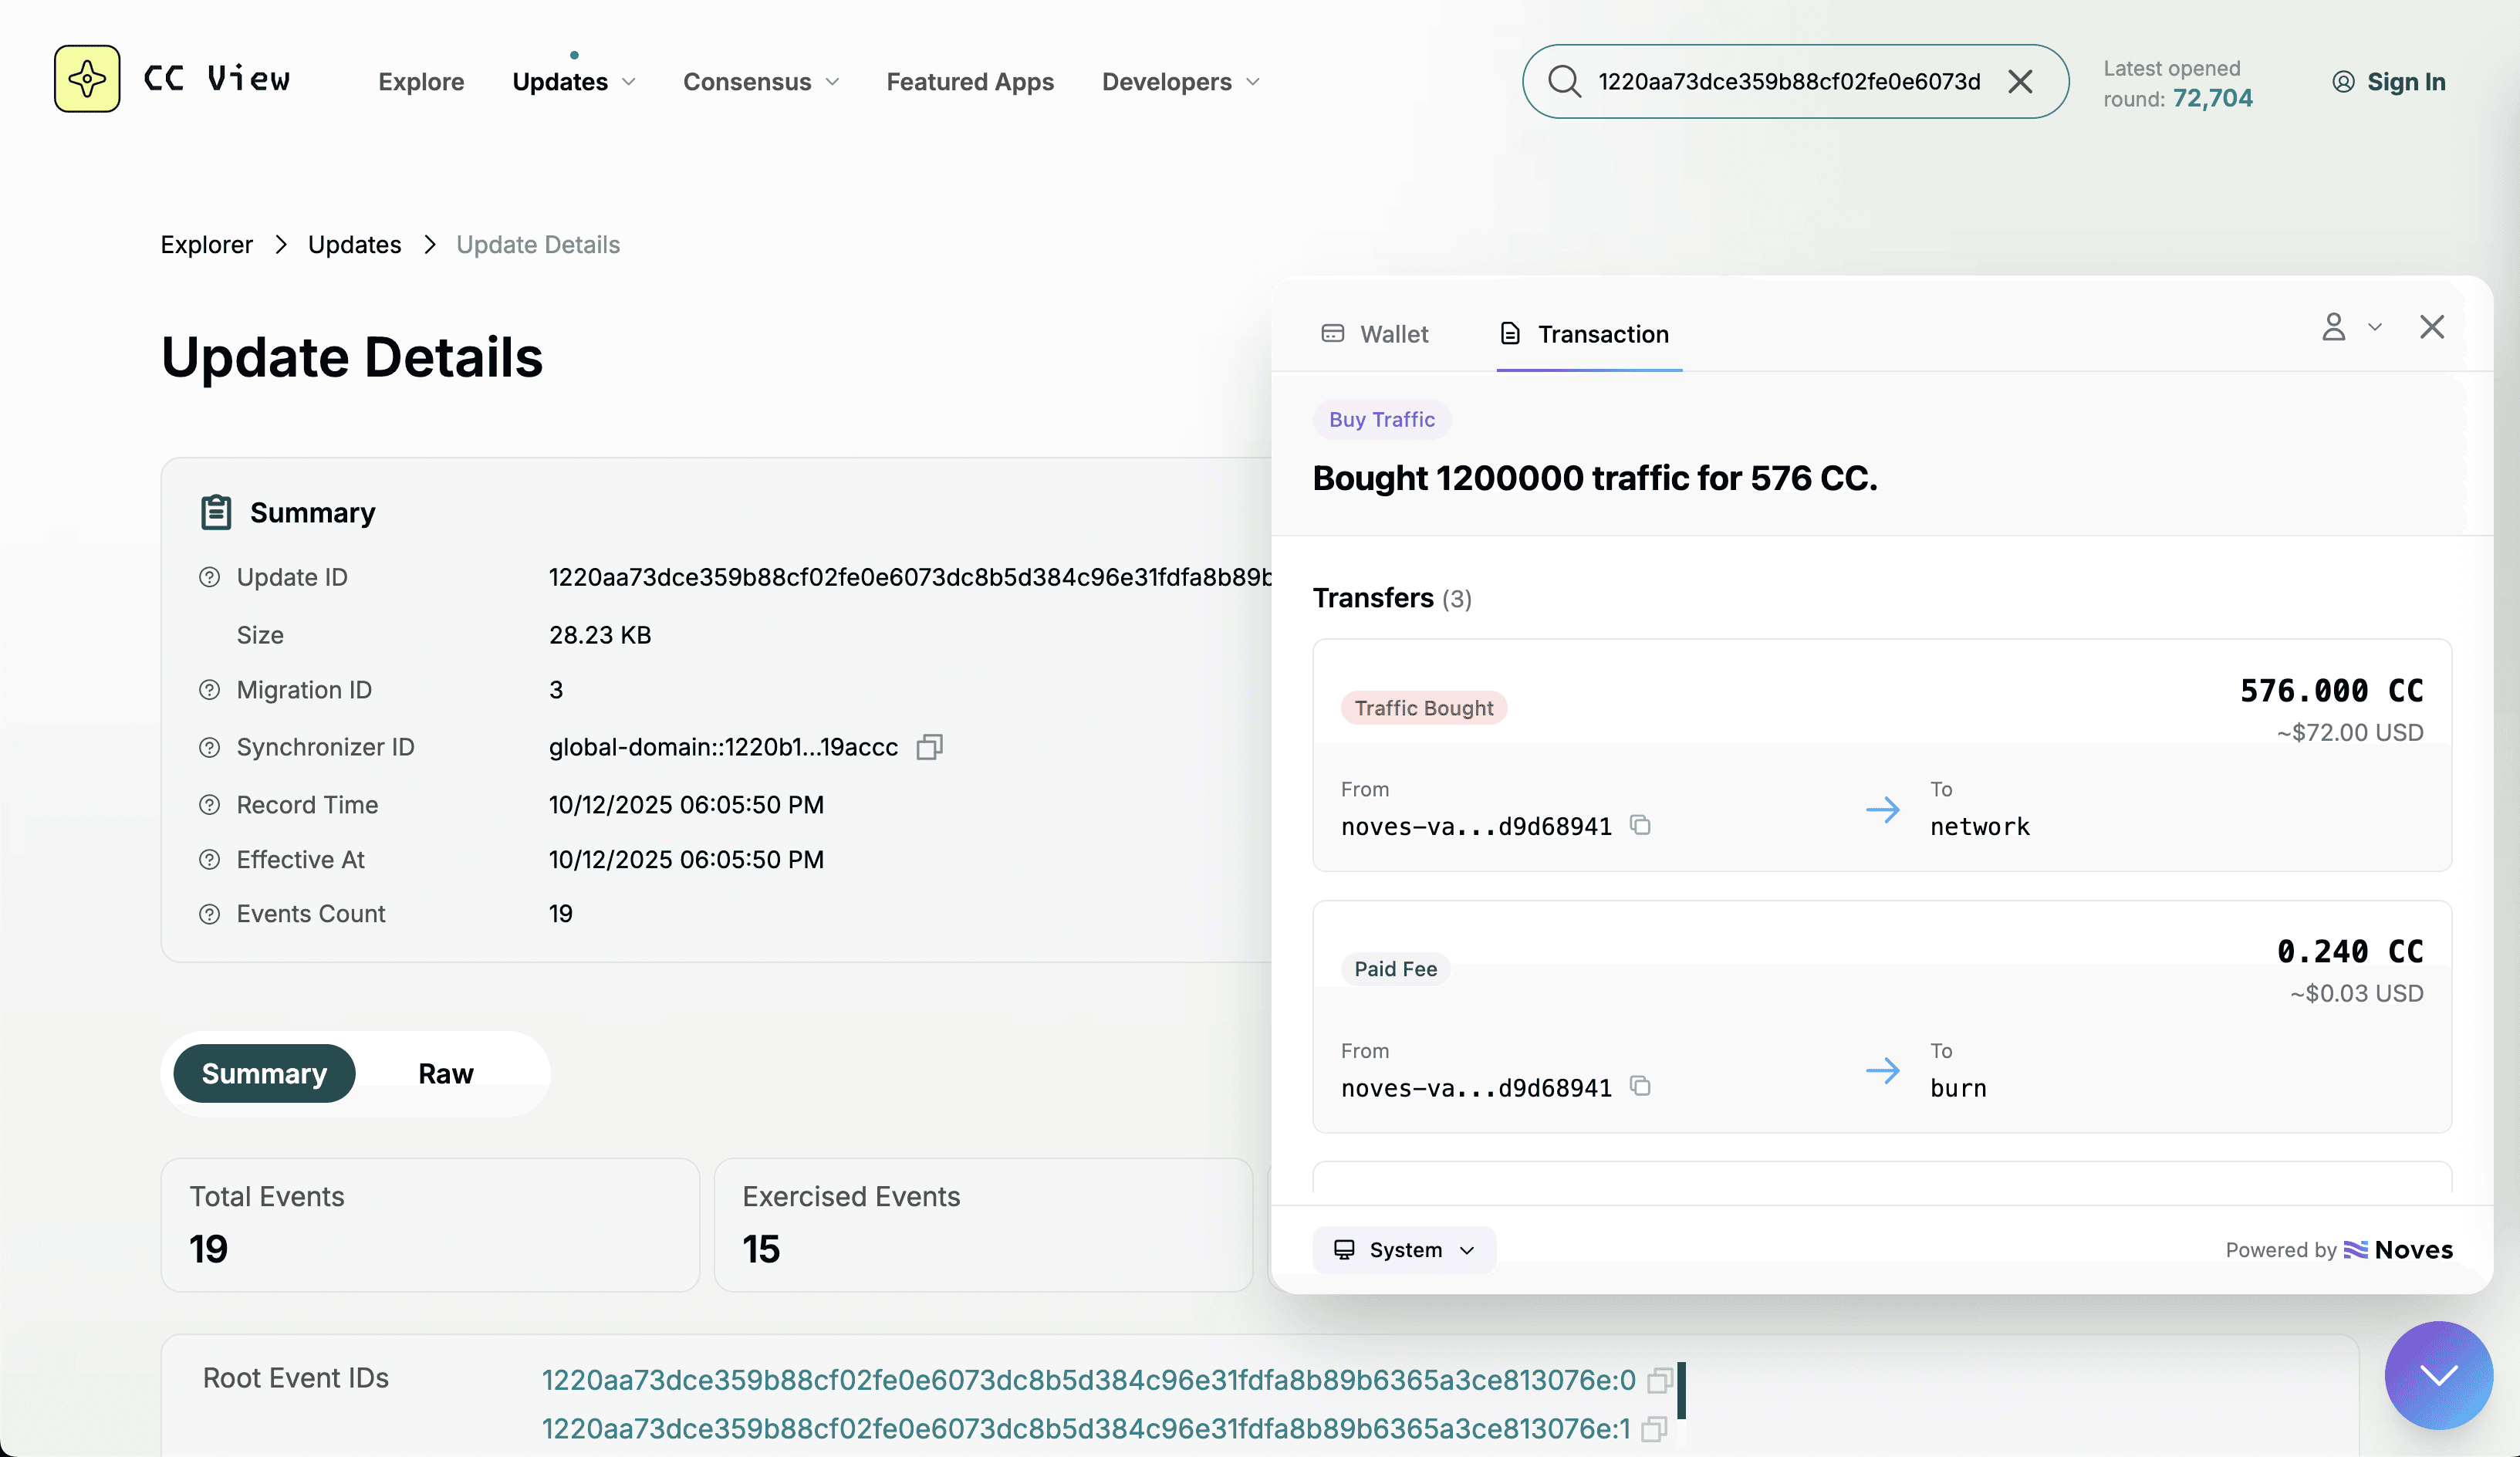The image size is (2520, 1457).
Task: Expand the Consensus navigation menu
Action: coord(760,82)
